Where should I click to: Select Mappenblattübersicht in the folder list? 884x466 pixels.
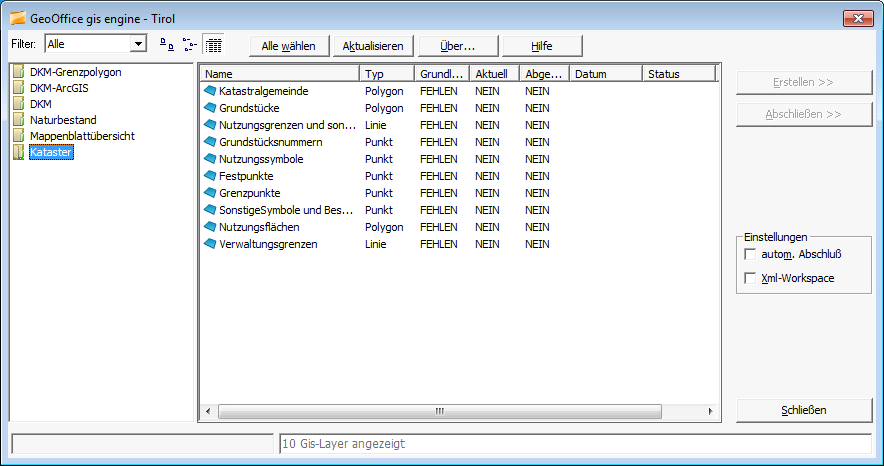click(82, 136)
